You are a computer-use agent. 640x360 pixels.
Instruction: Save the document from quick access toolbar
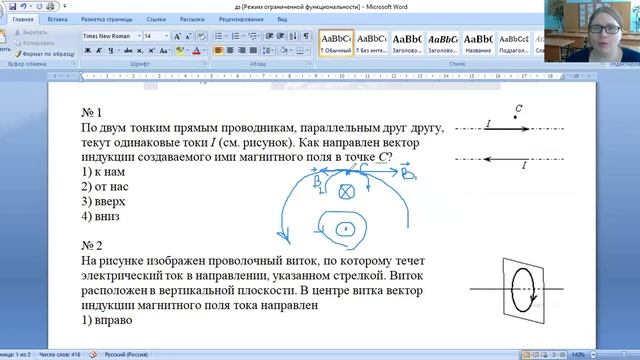coord(13,7)
